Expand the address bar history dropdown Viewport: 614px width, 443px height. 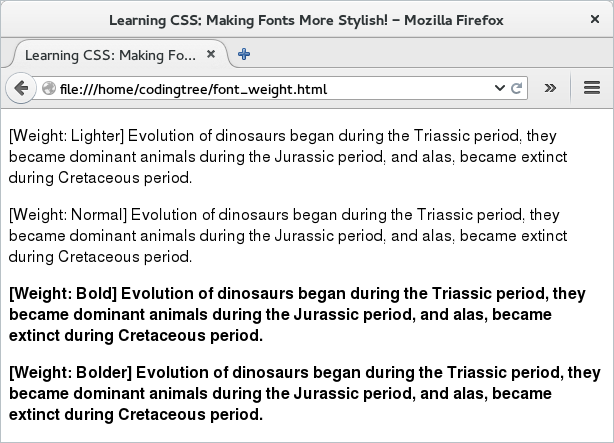[500, 88]
